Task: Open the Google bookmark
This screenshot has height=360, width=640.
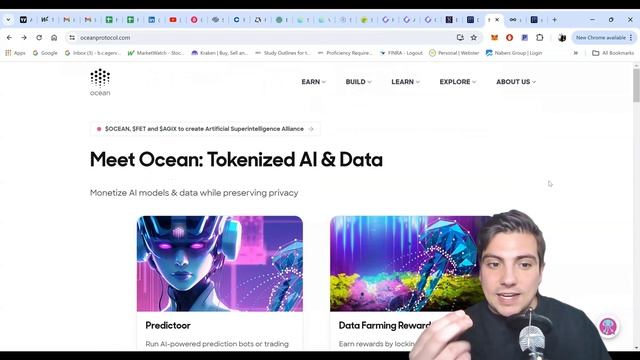Action: (x=45, y=53)
